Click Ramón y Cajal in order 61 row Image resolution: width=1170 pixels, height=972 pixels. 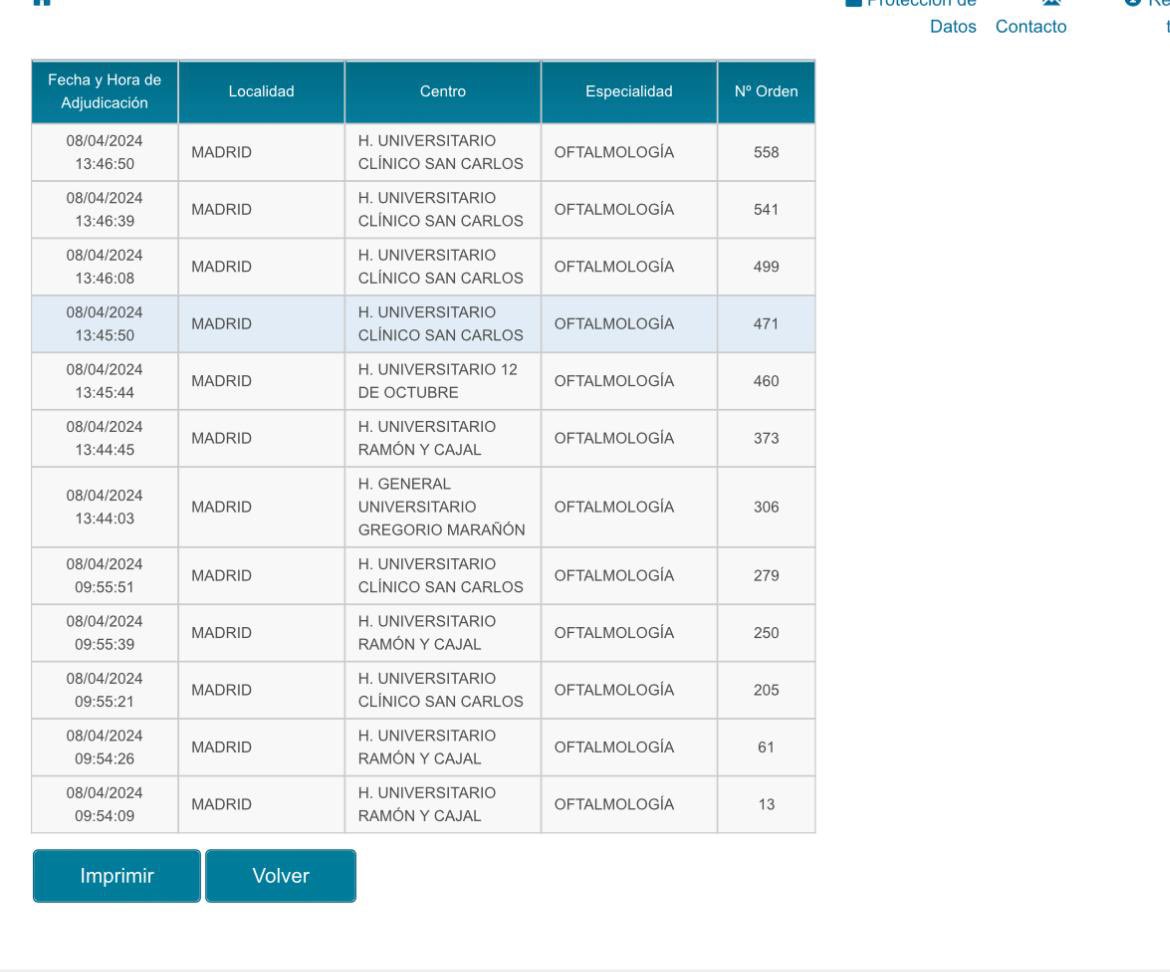(x=442, y=747)
